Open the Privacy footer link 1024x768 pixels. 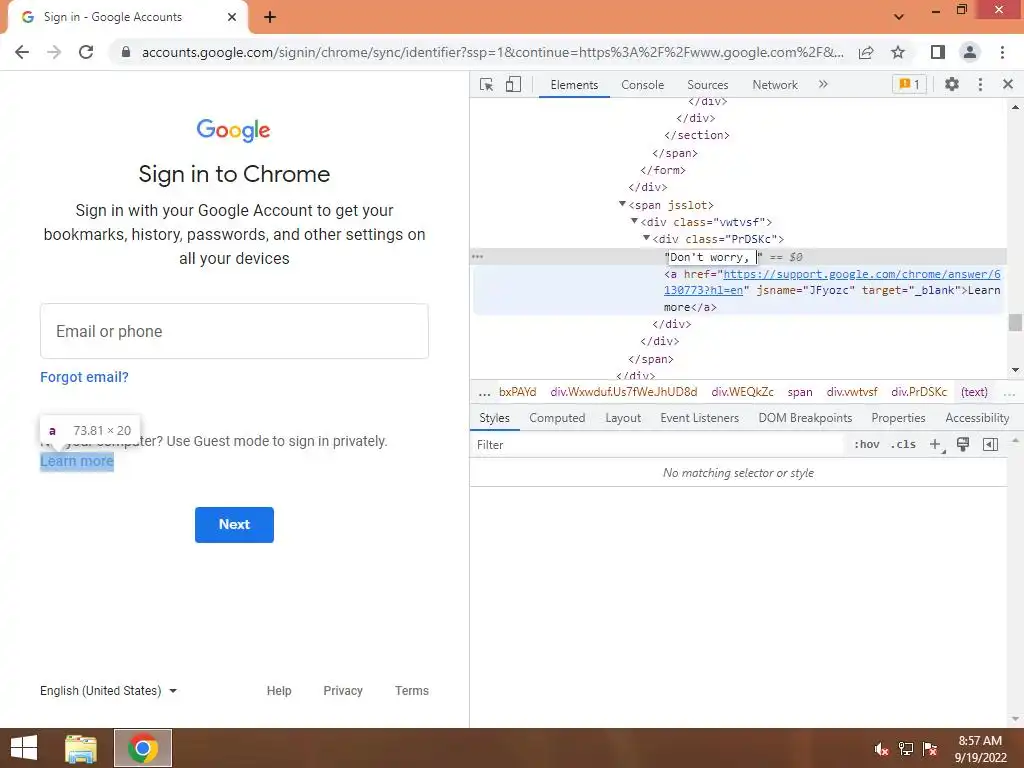click(x=343, y=690)
